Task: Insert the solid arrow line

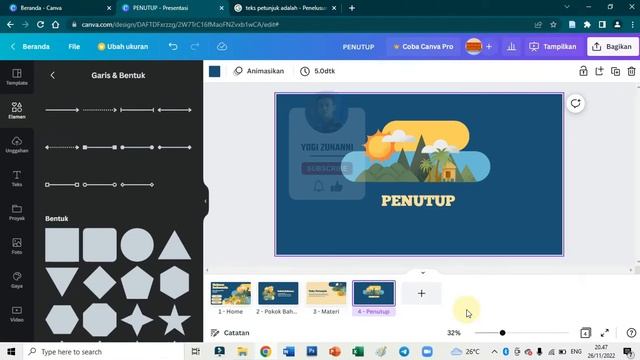Action: pos(62,110)
